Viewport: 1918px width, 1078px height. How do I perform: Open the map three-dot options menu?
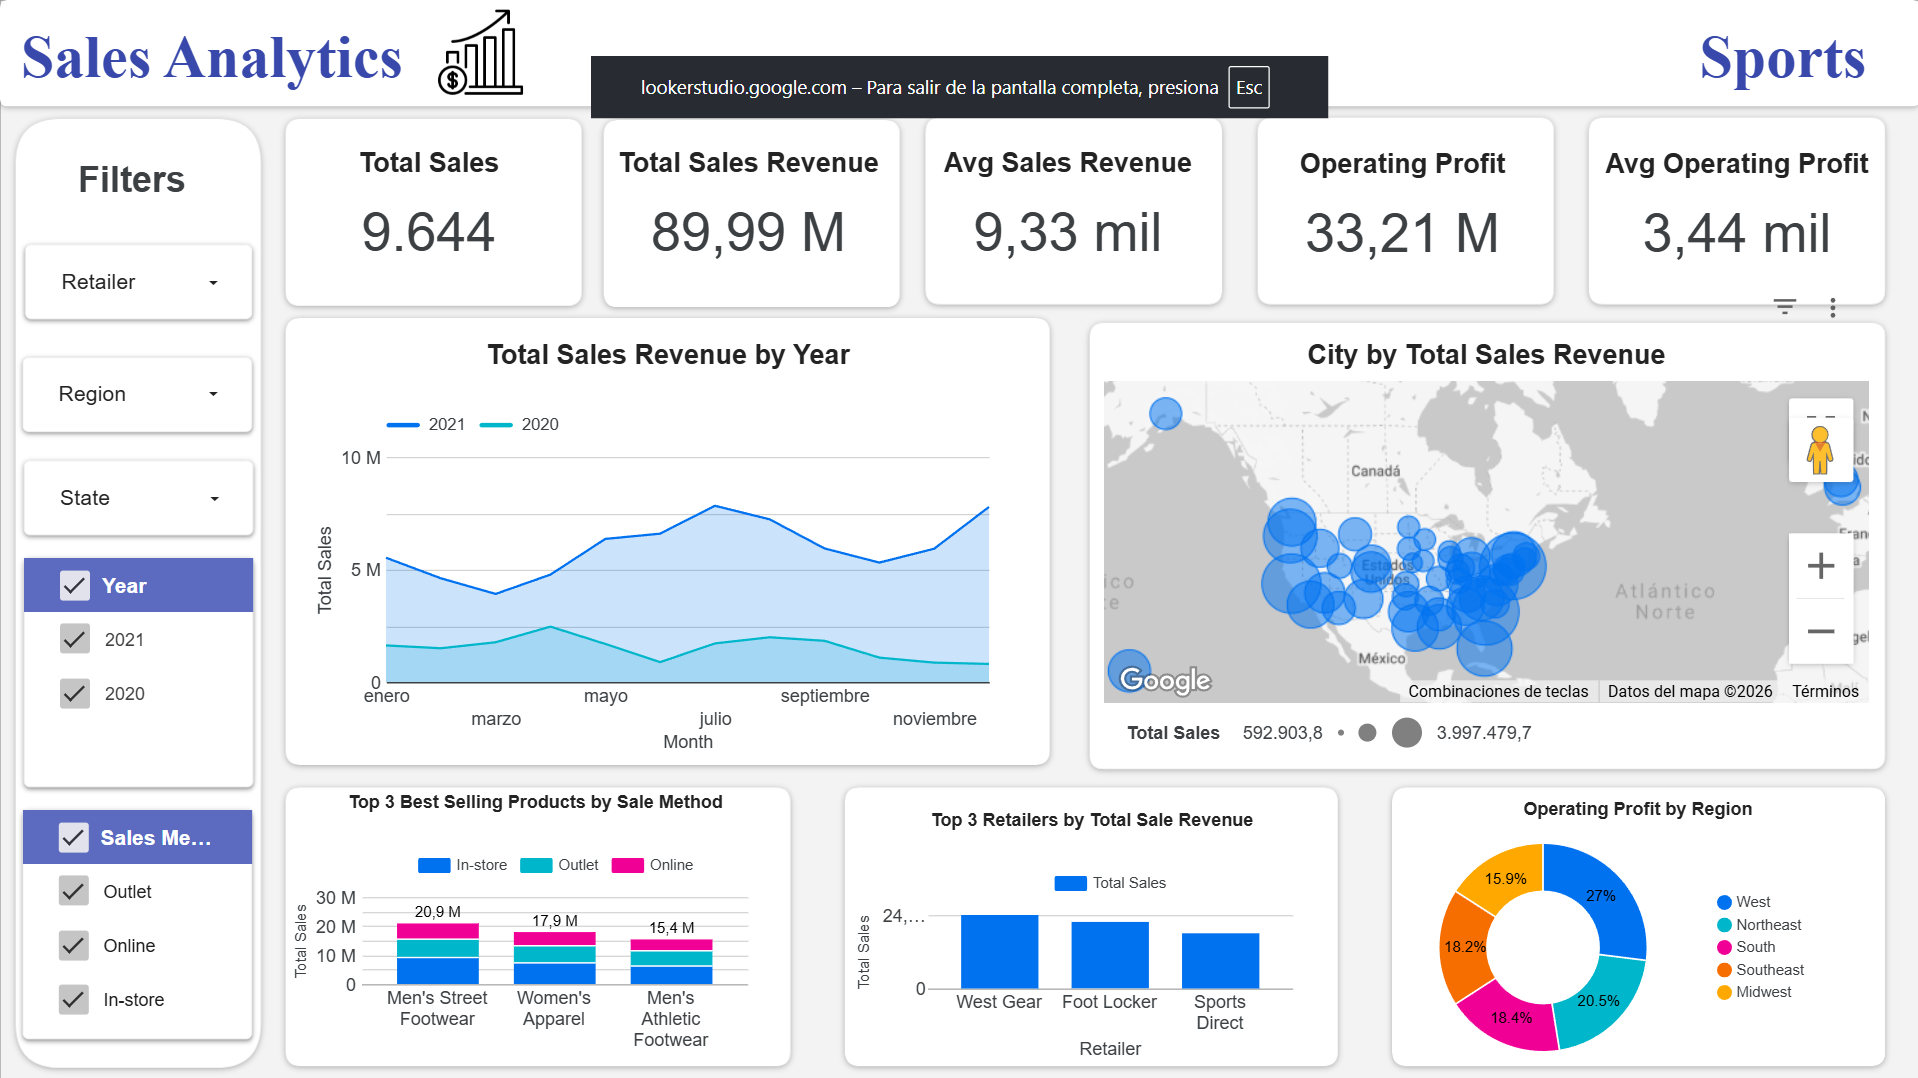point(1832,308)
